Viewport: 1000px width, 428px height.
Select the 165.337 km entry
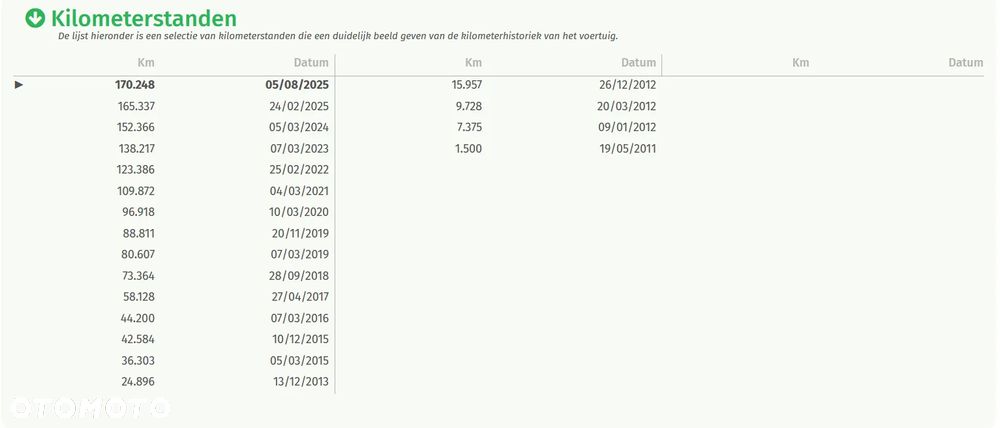pyautogui.click(x=136, y=106)
